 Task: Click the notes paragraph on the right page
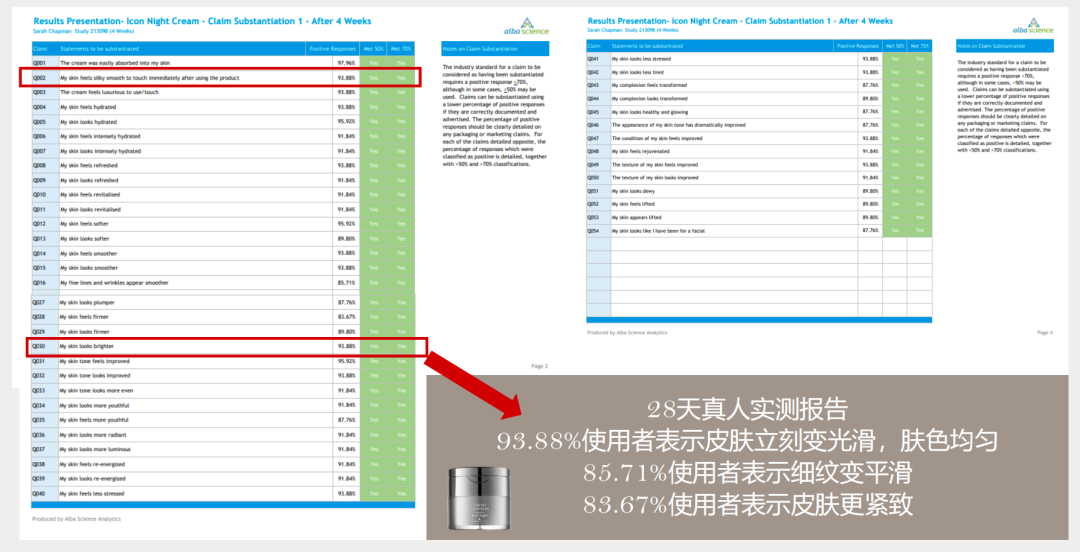pyautogui.click(x=1005, y=106)
